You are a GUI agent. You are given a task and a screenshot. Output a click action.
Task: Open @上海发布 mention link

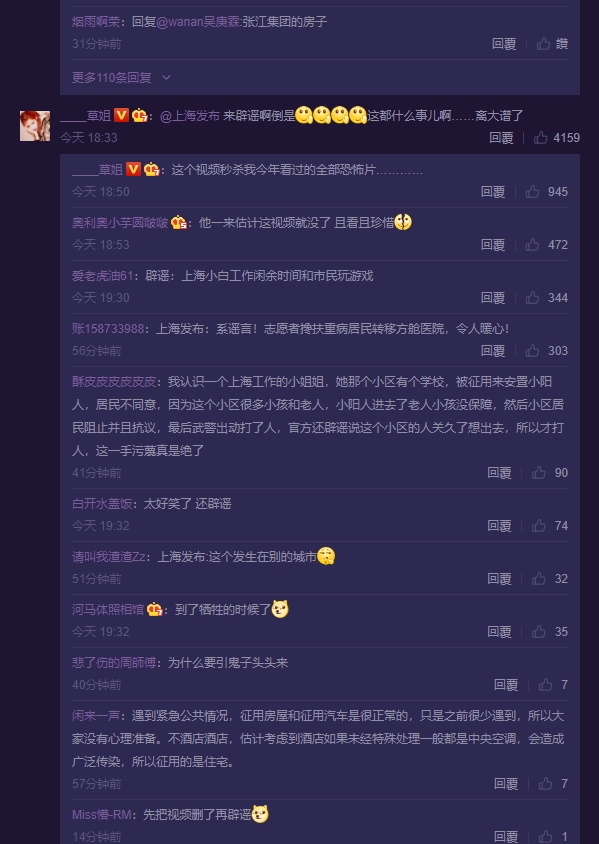tap(190, 116)
